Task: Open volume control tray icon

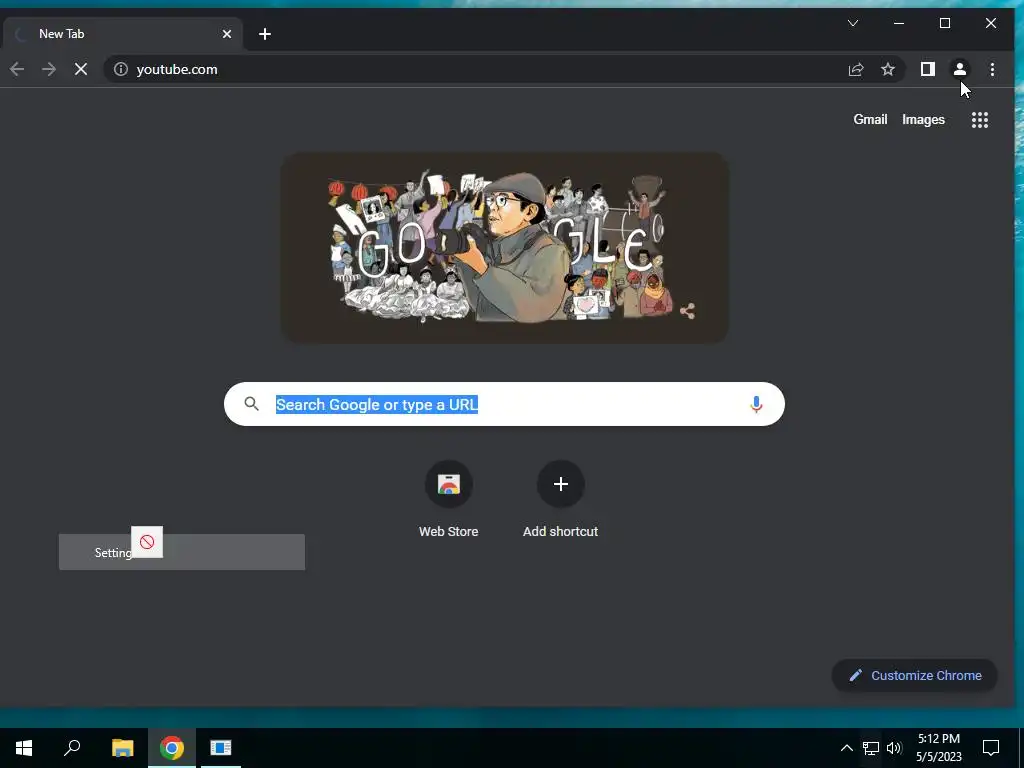Action: click(894, 748)
